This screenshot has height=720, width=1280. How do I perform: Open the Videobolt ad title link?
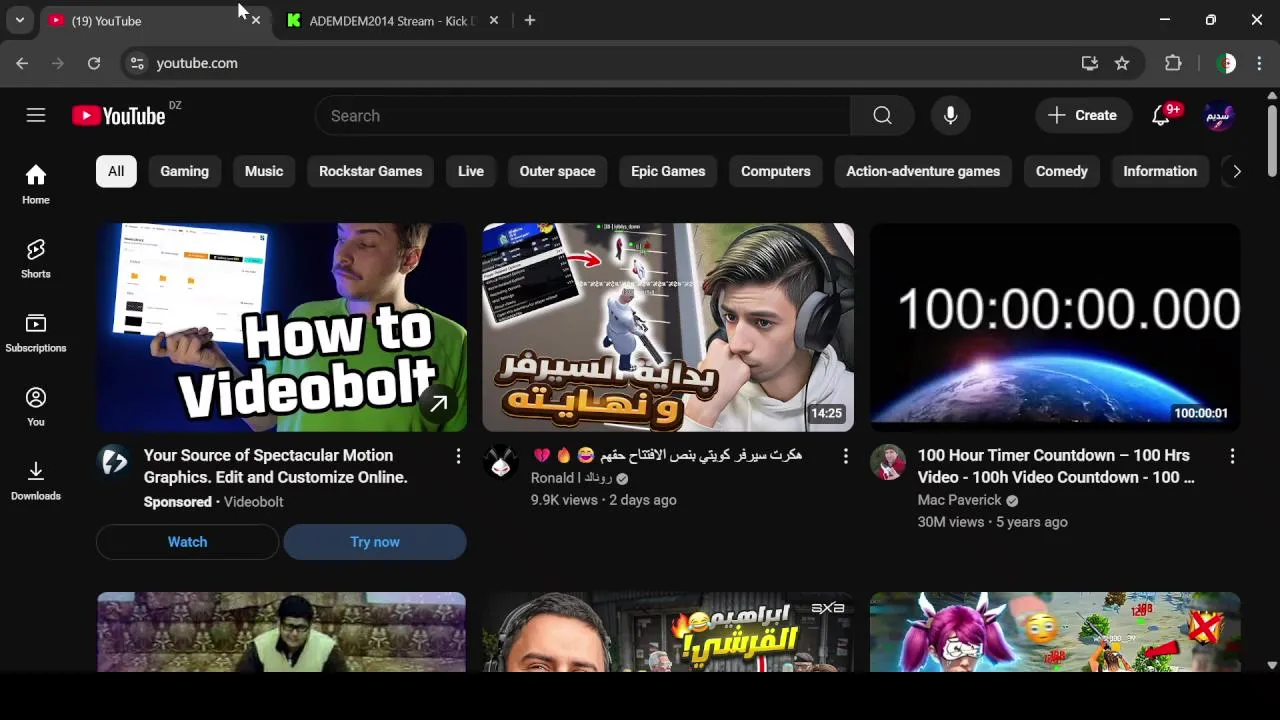276,466
